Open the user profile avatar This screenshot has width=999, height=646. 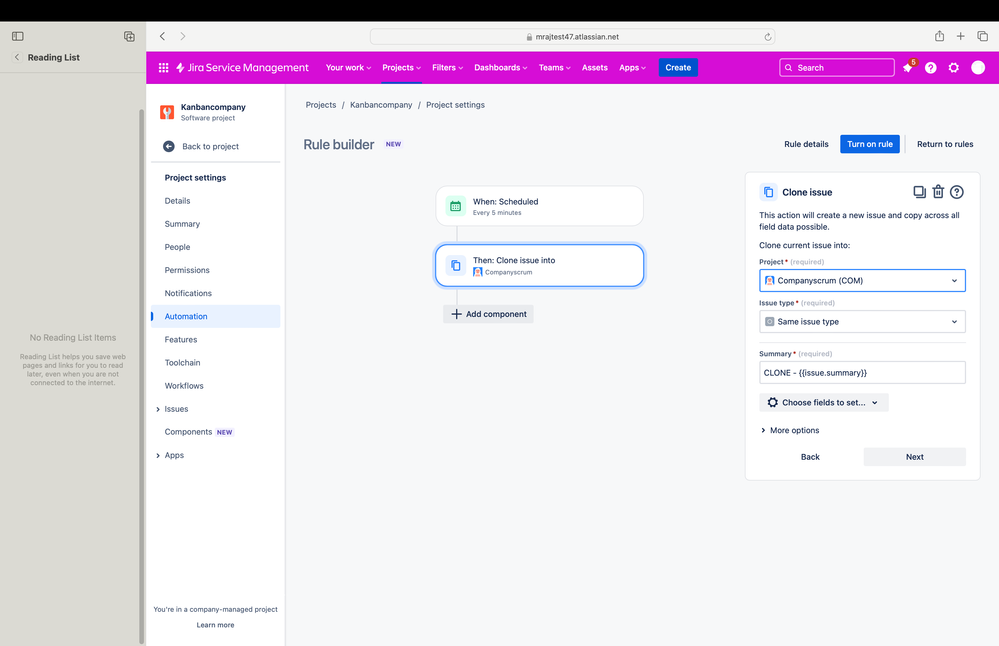click(978, 68)
